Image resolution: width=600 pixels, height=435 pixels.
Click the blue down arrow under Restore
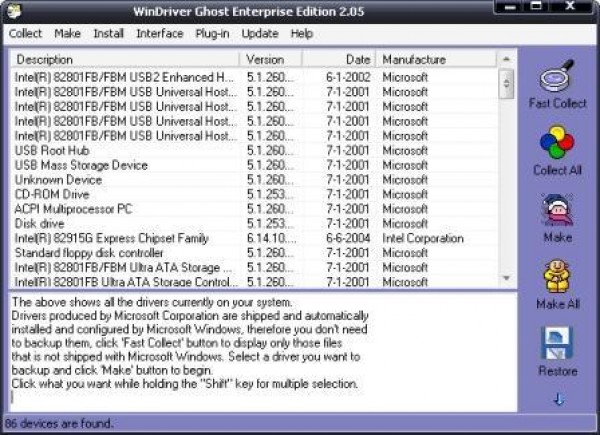pyautogui.click(x=558, y=399)
